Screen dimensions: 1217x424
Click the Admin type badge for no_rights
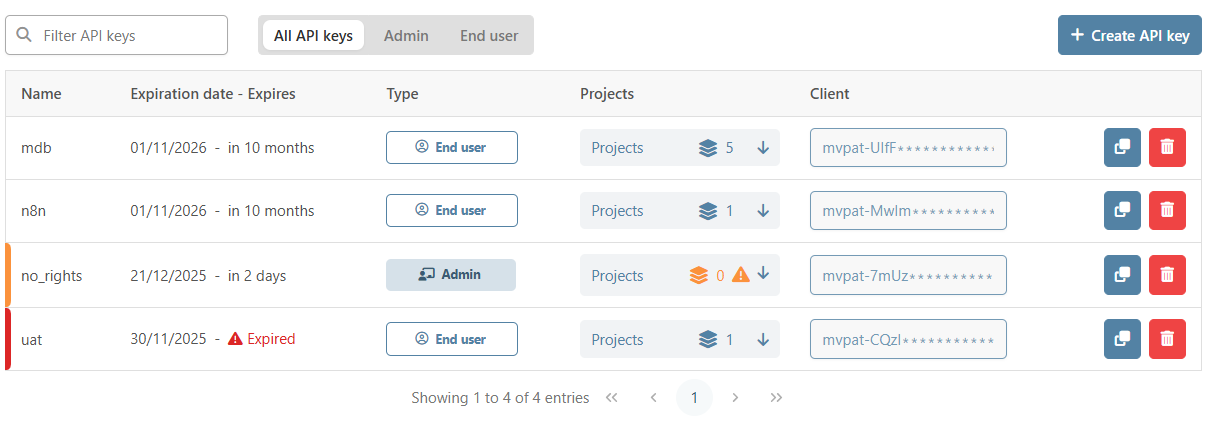tap(451, 275)
